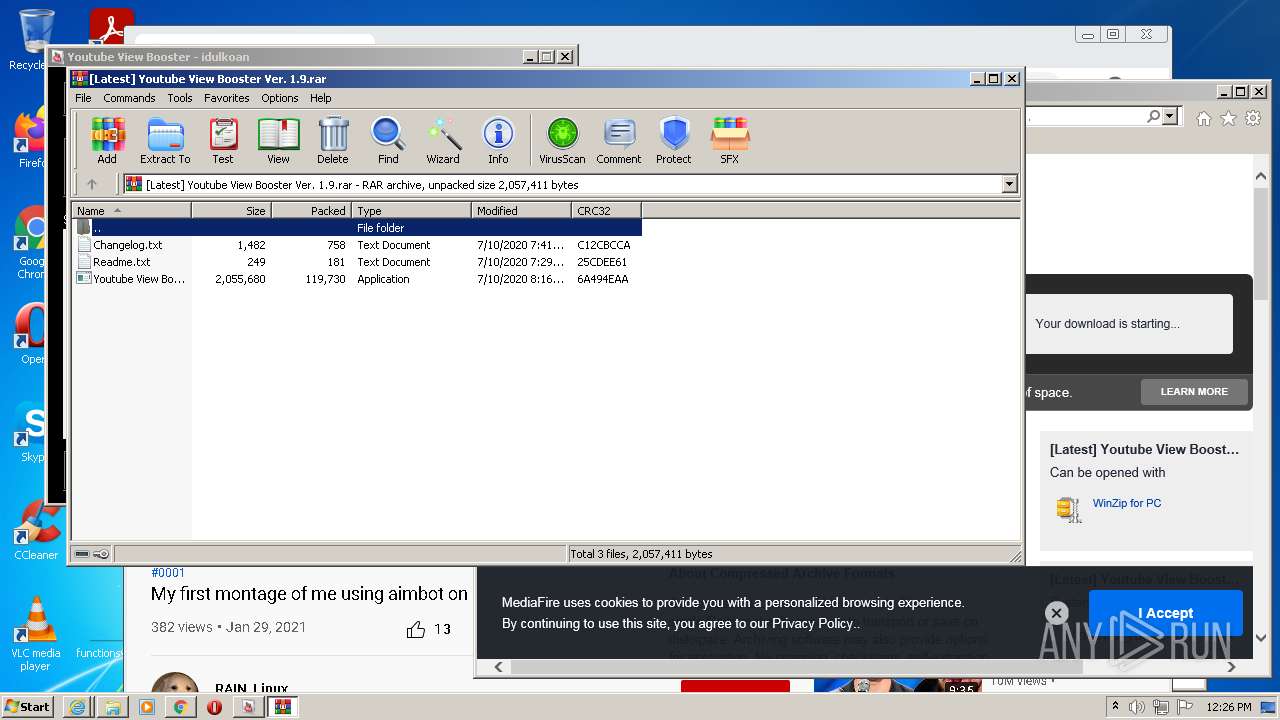Click the Extract To toolbar icon
This screenshot has width=1280, height=720.
coord(165,141)
